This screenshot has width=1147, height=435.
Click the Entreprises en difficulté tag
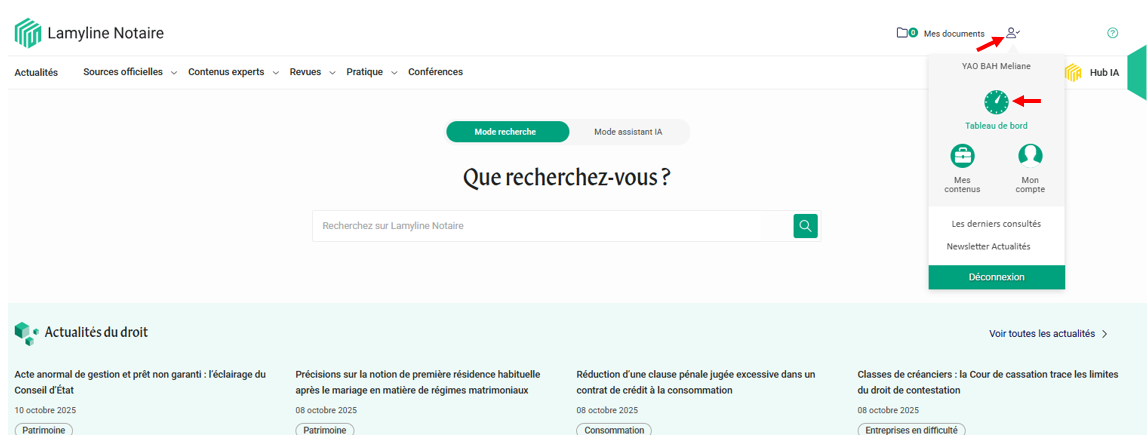(912, 430)
